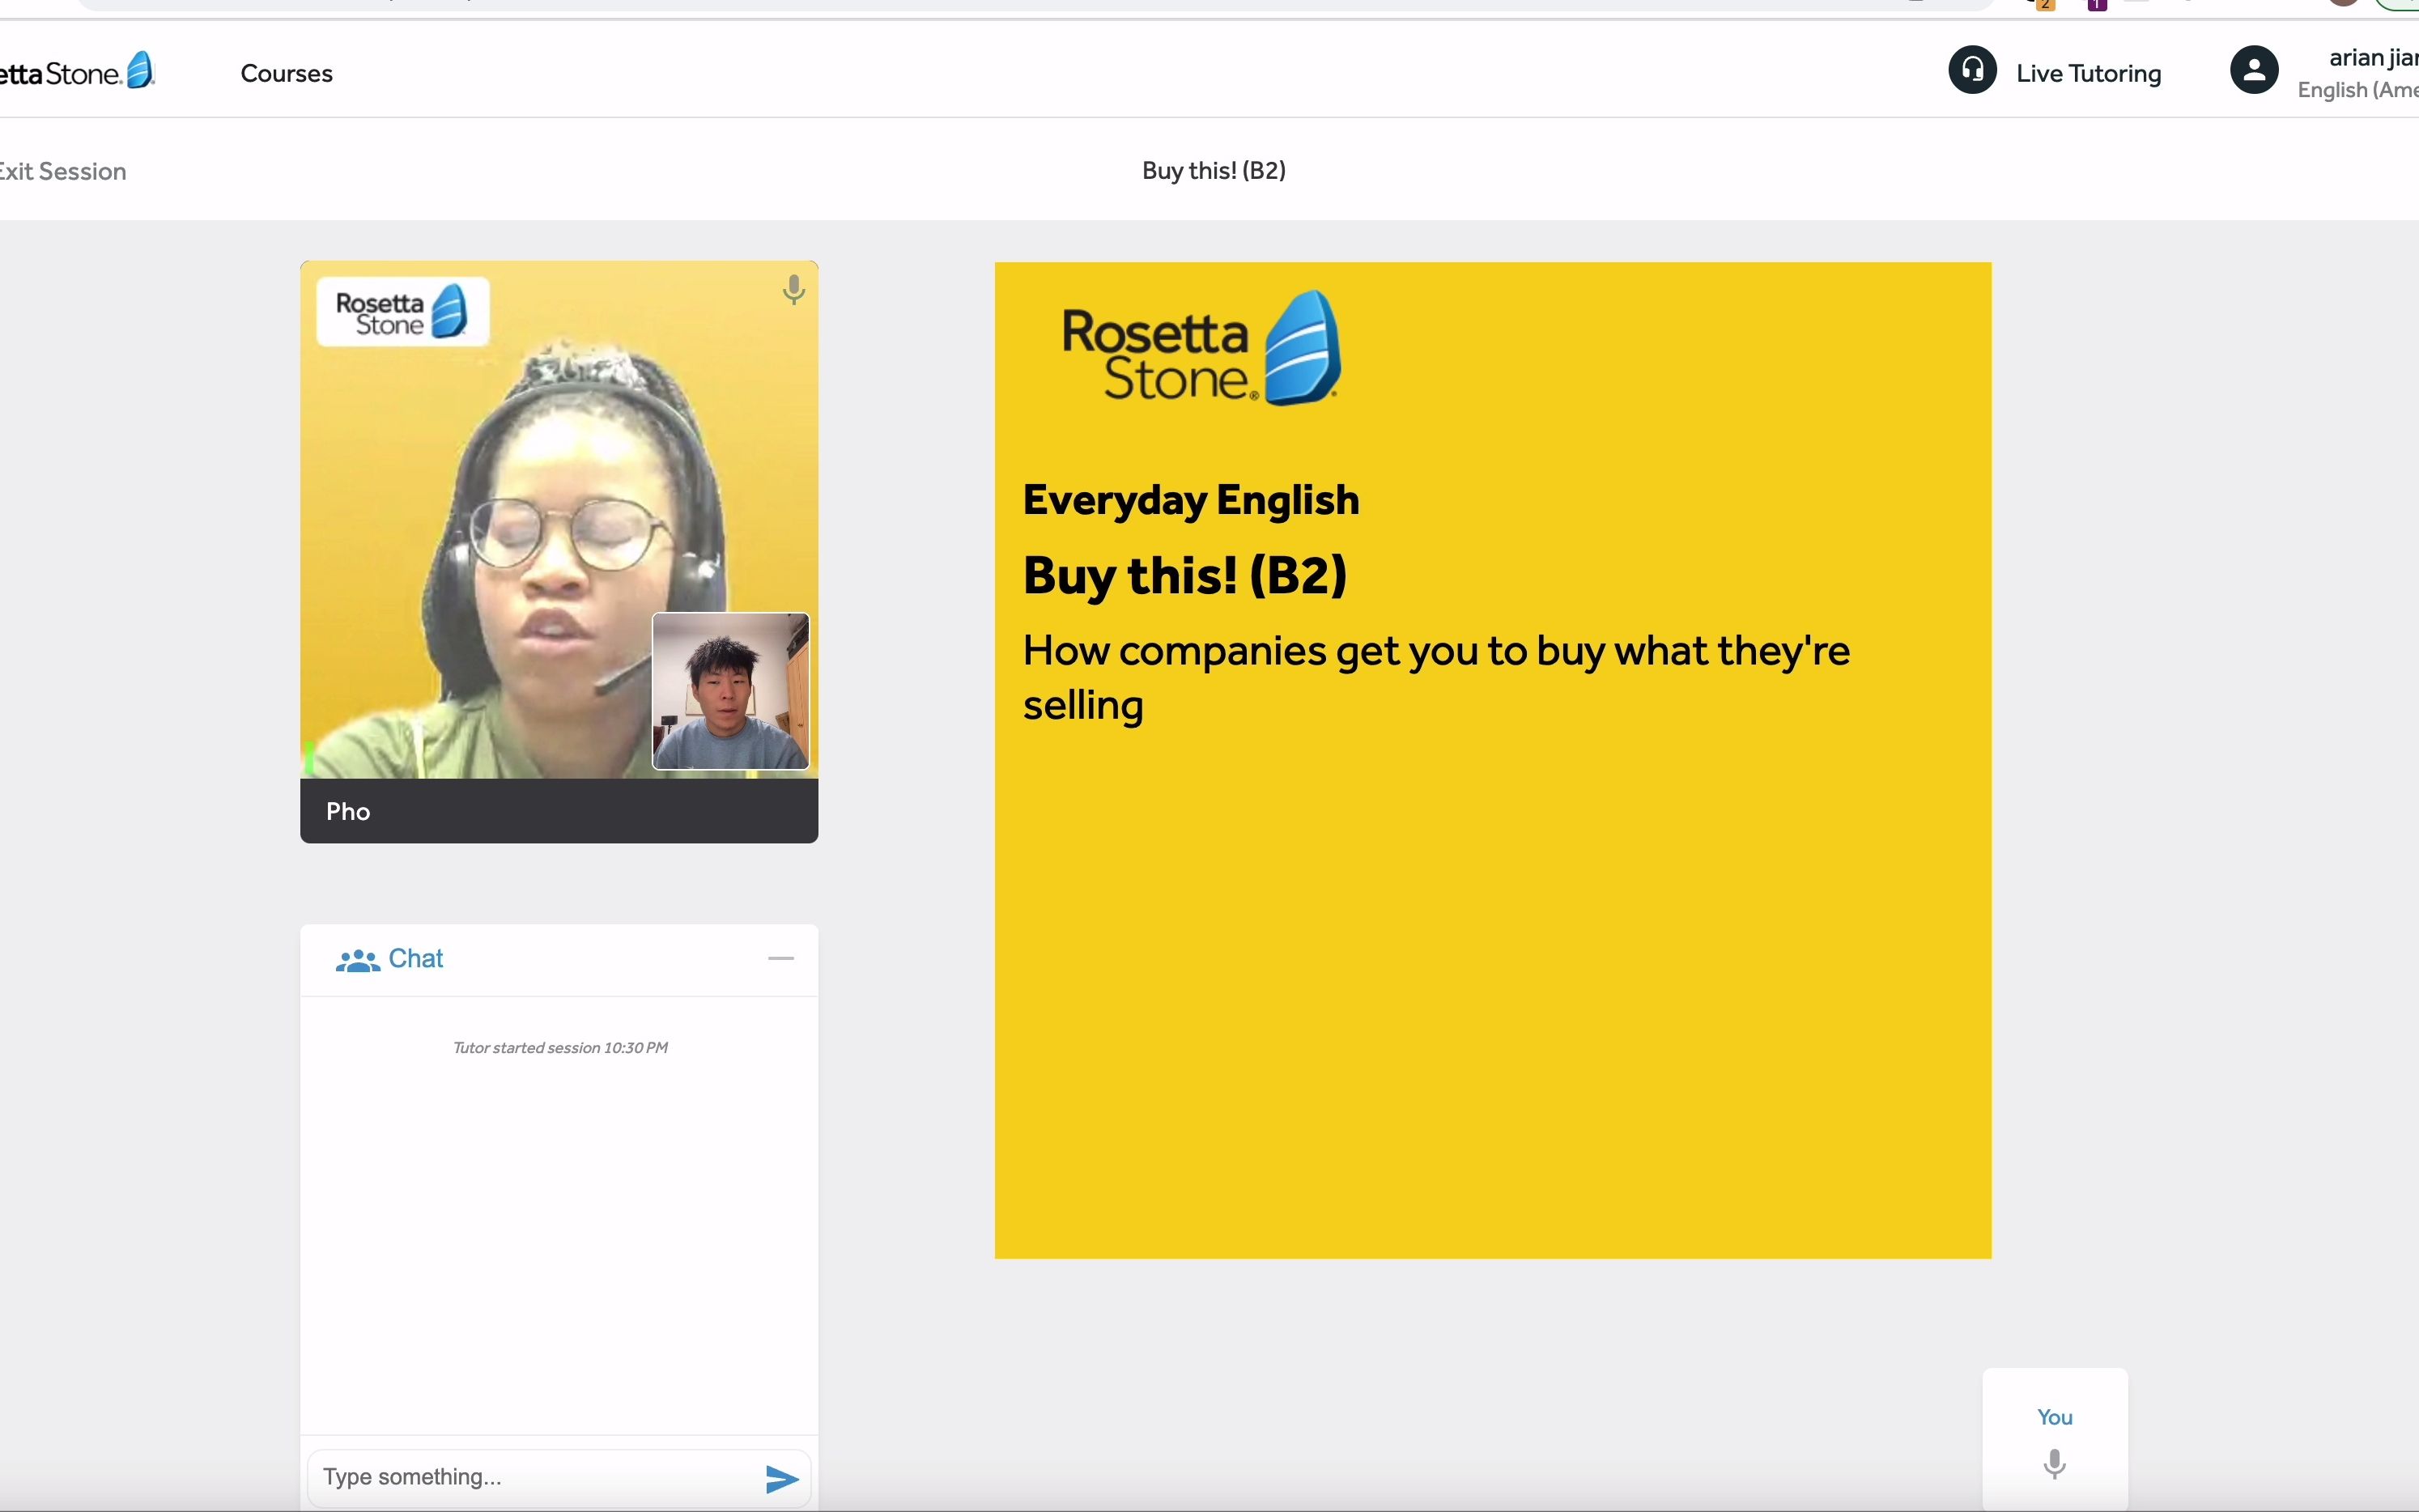Click the 'You' label
This screenshot has height=1512, width=2419.
point(2054,1417)
